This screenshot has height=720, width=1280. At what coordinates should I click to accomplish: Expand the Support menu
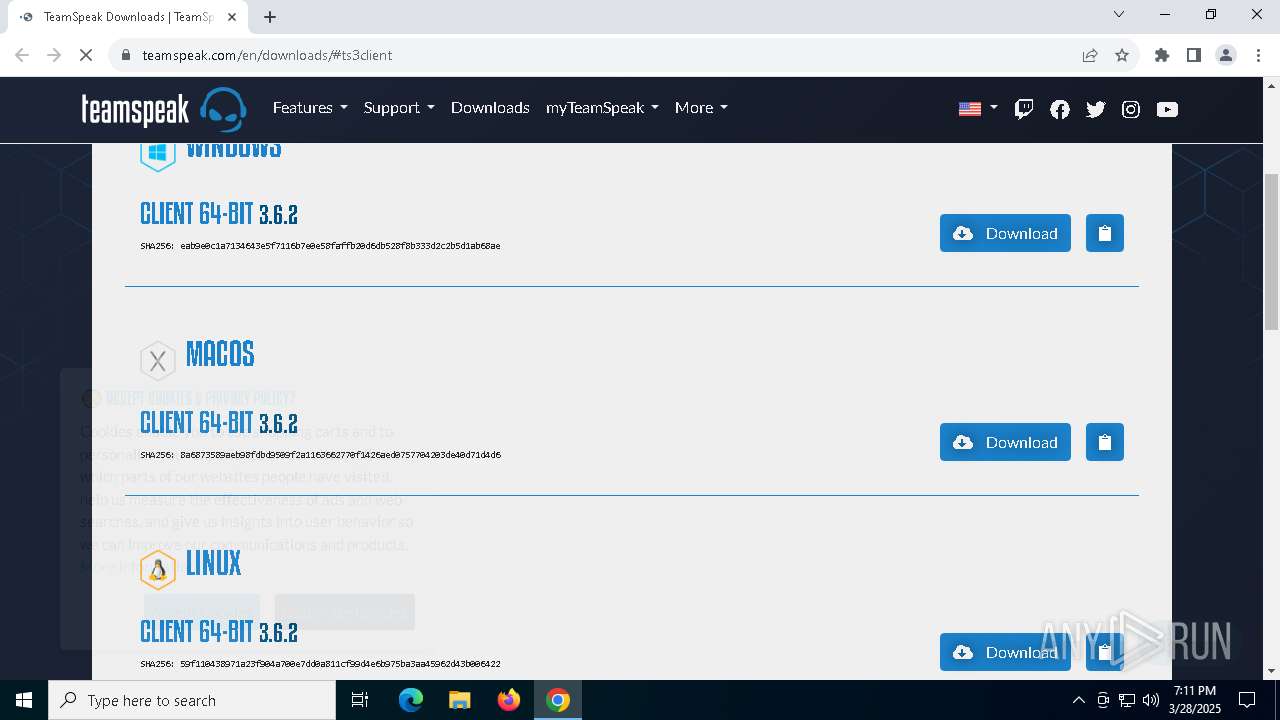click(x=399, y=107)
